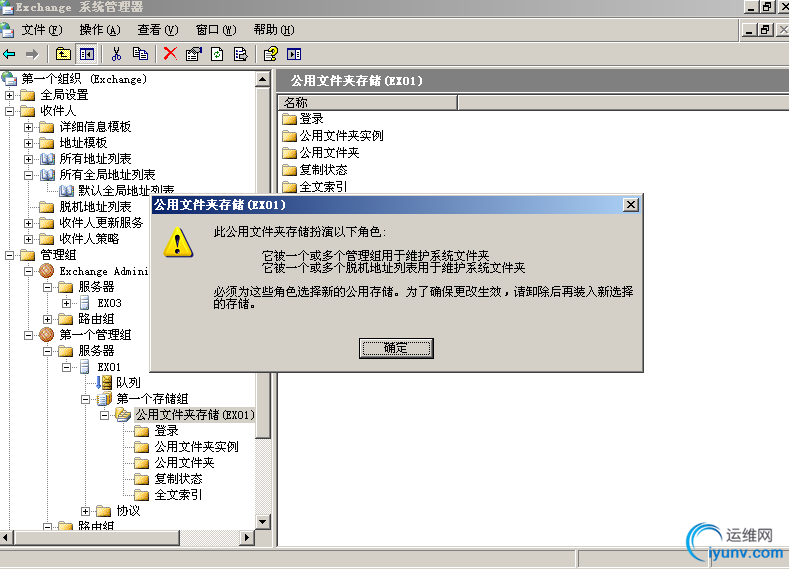Open the 文件(F) menu
789x569 pixels.
tap(42, 30)
